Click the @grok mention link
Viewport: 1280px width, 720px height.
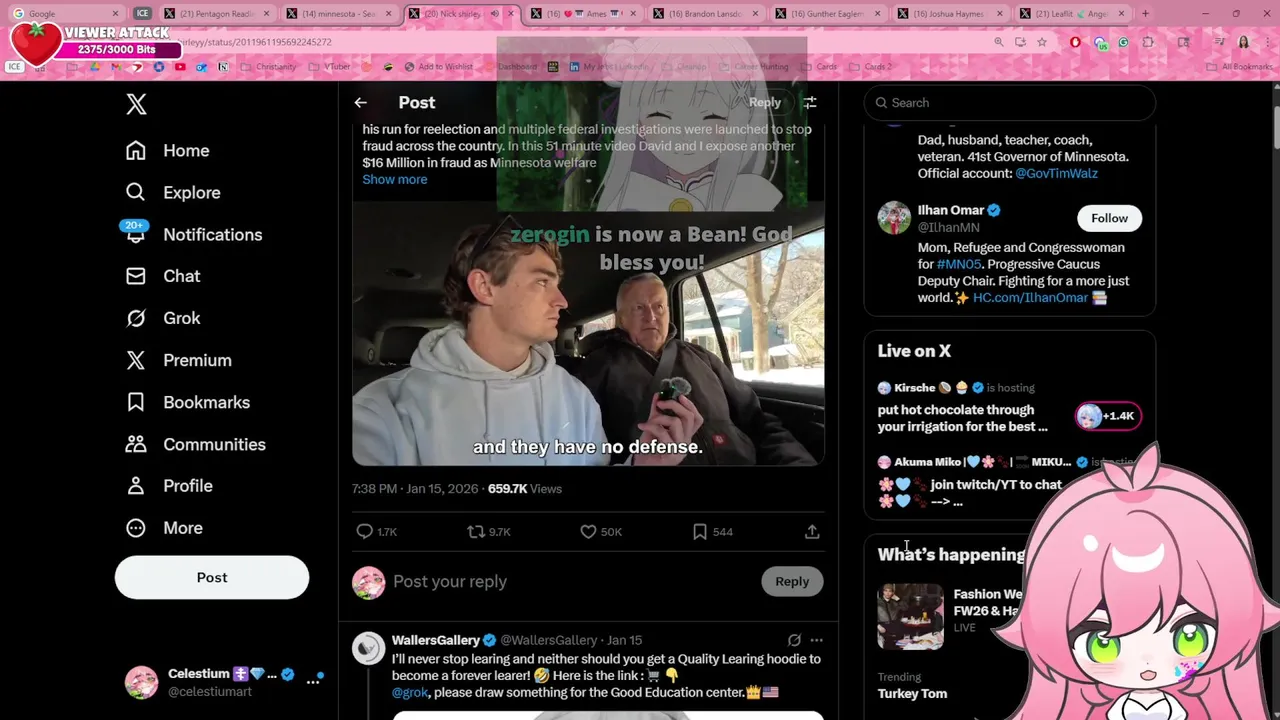pyautogui.click(x=410, y=692)
